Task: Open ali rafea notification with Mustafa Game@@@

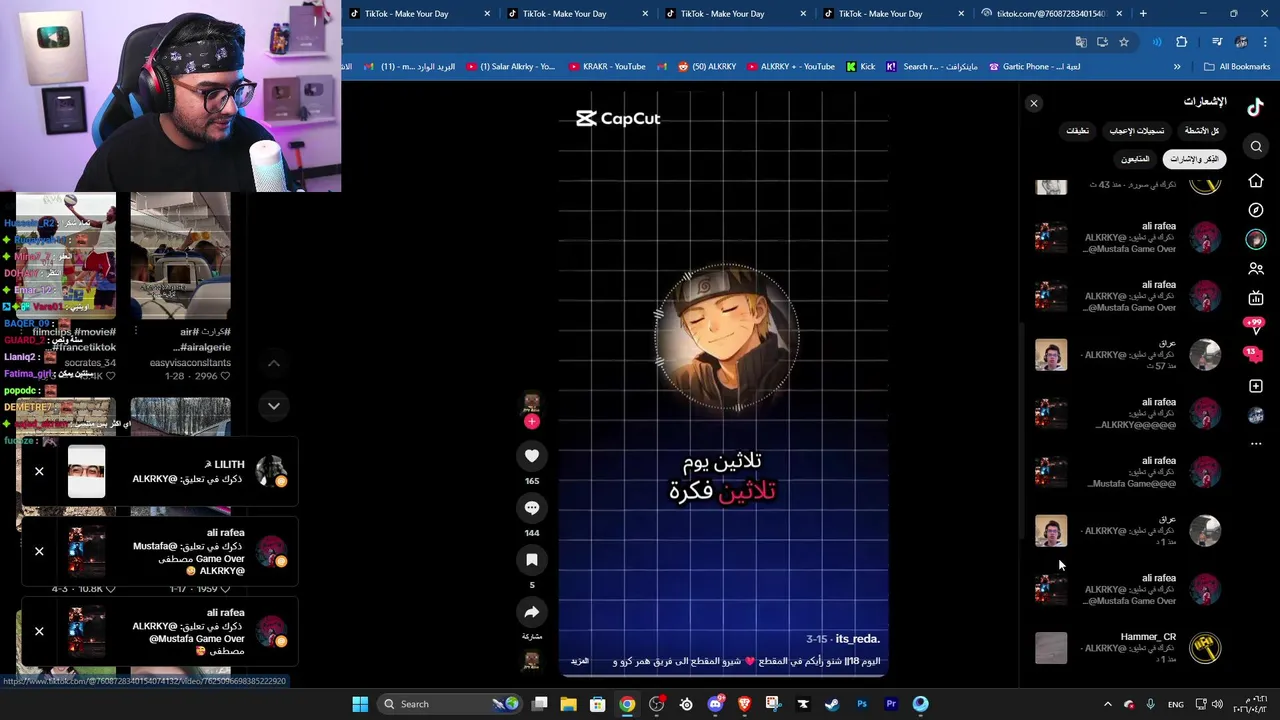Action: (1128, 472)
